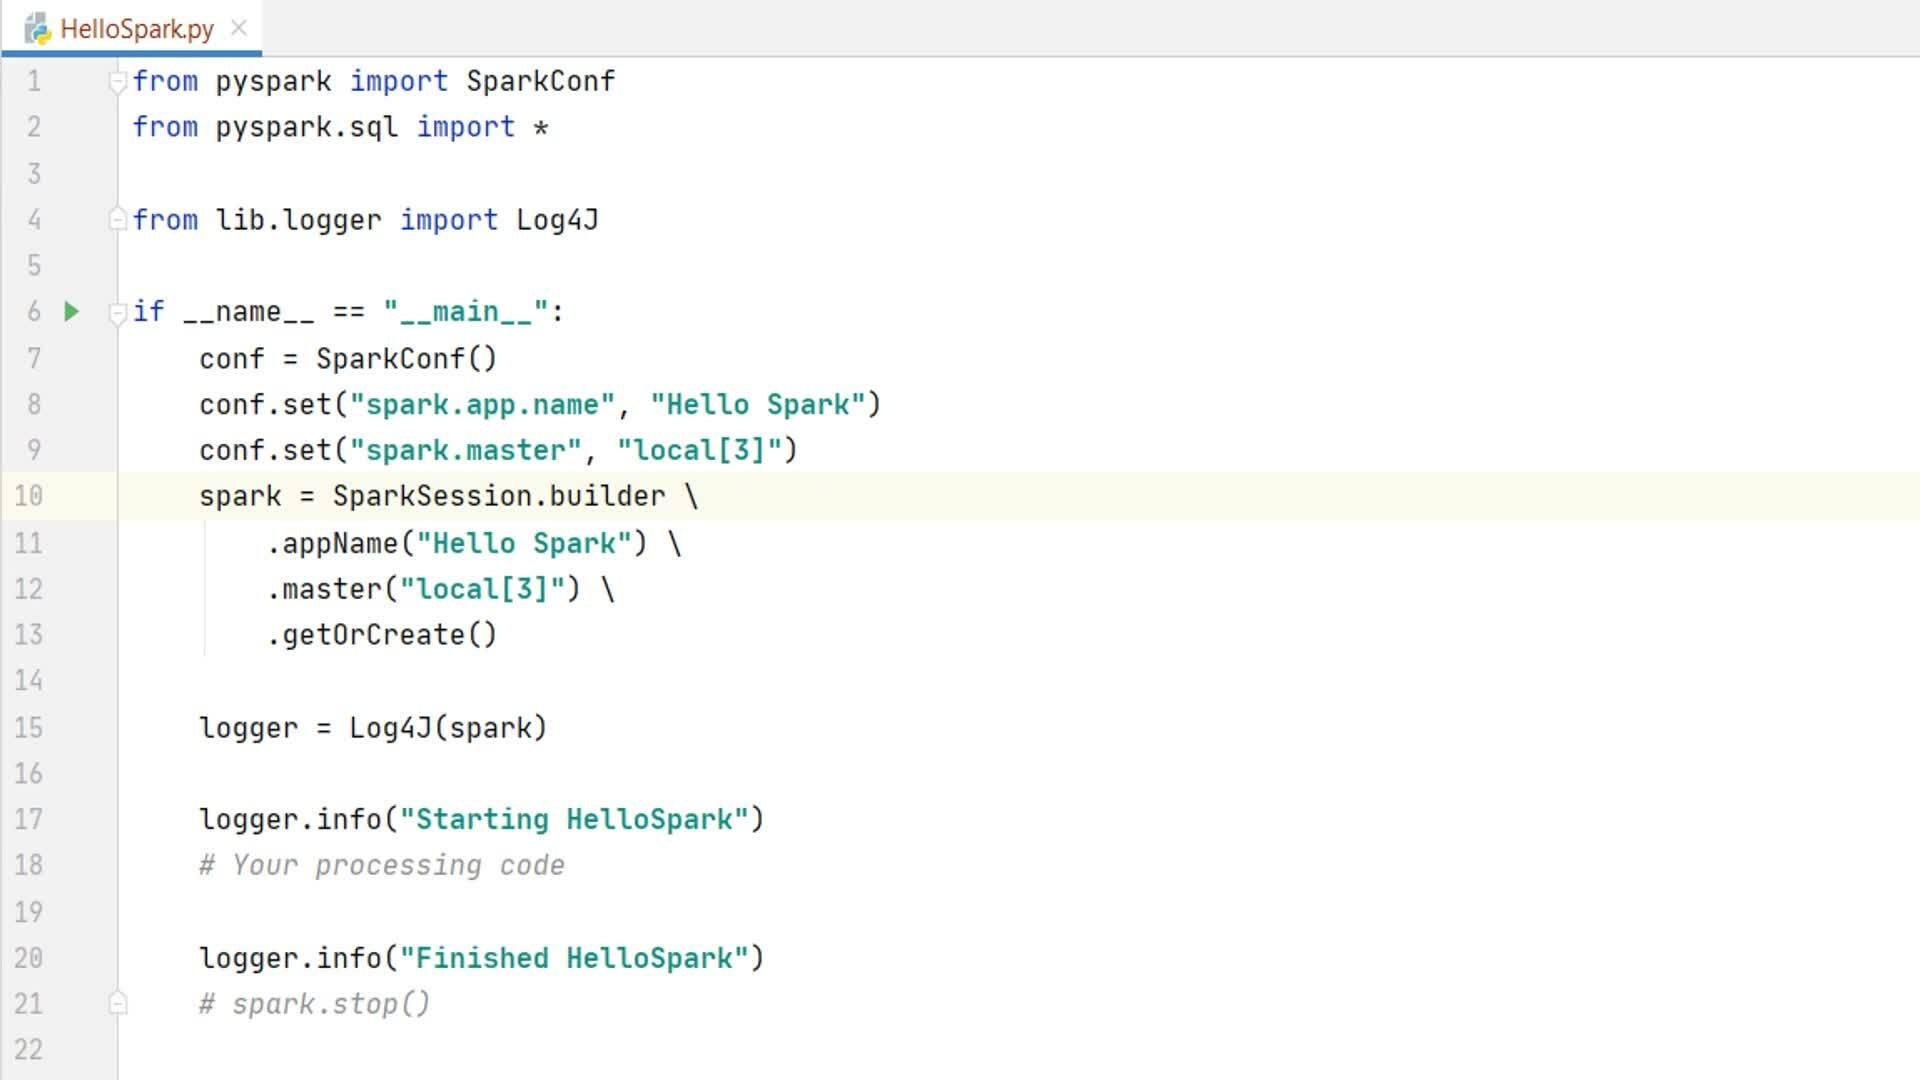Click line number 15 in the gutter
This screenshot has height=1080, width=1920.
click(29, 728)
